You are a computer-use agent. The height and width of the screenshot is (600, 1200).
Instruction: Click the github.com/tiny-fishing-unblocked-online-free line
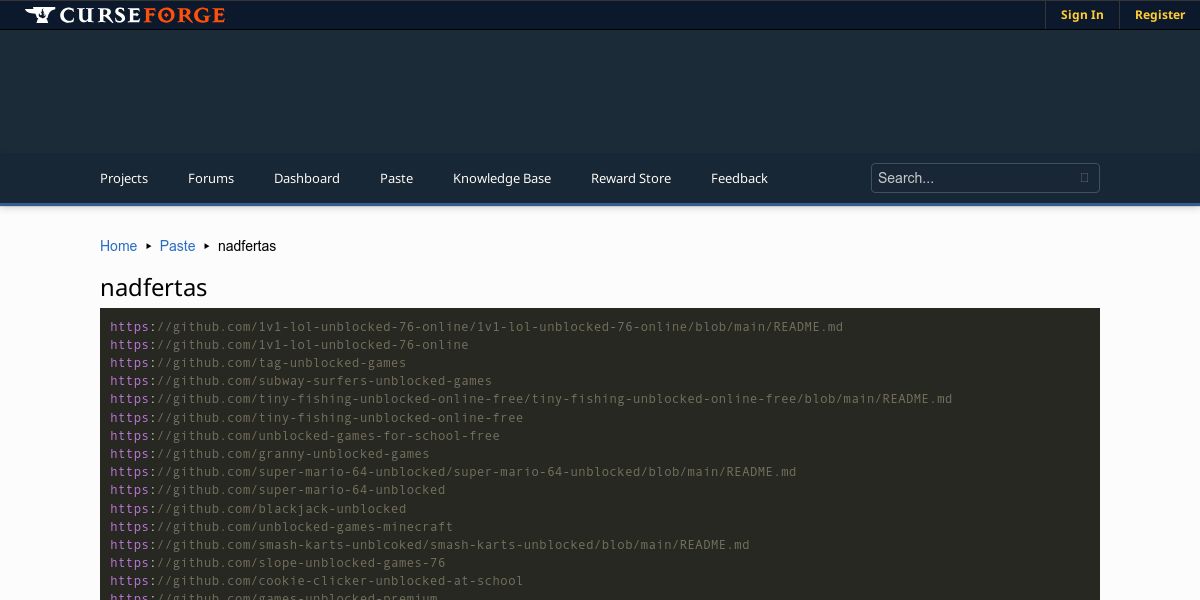pos(317,418)
